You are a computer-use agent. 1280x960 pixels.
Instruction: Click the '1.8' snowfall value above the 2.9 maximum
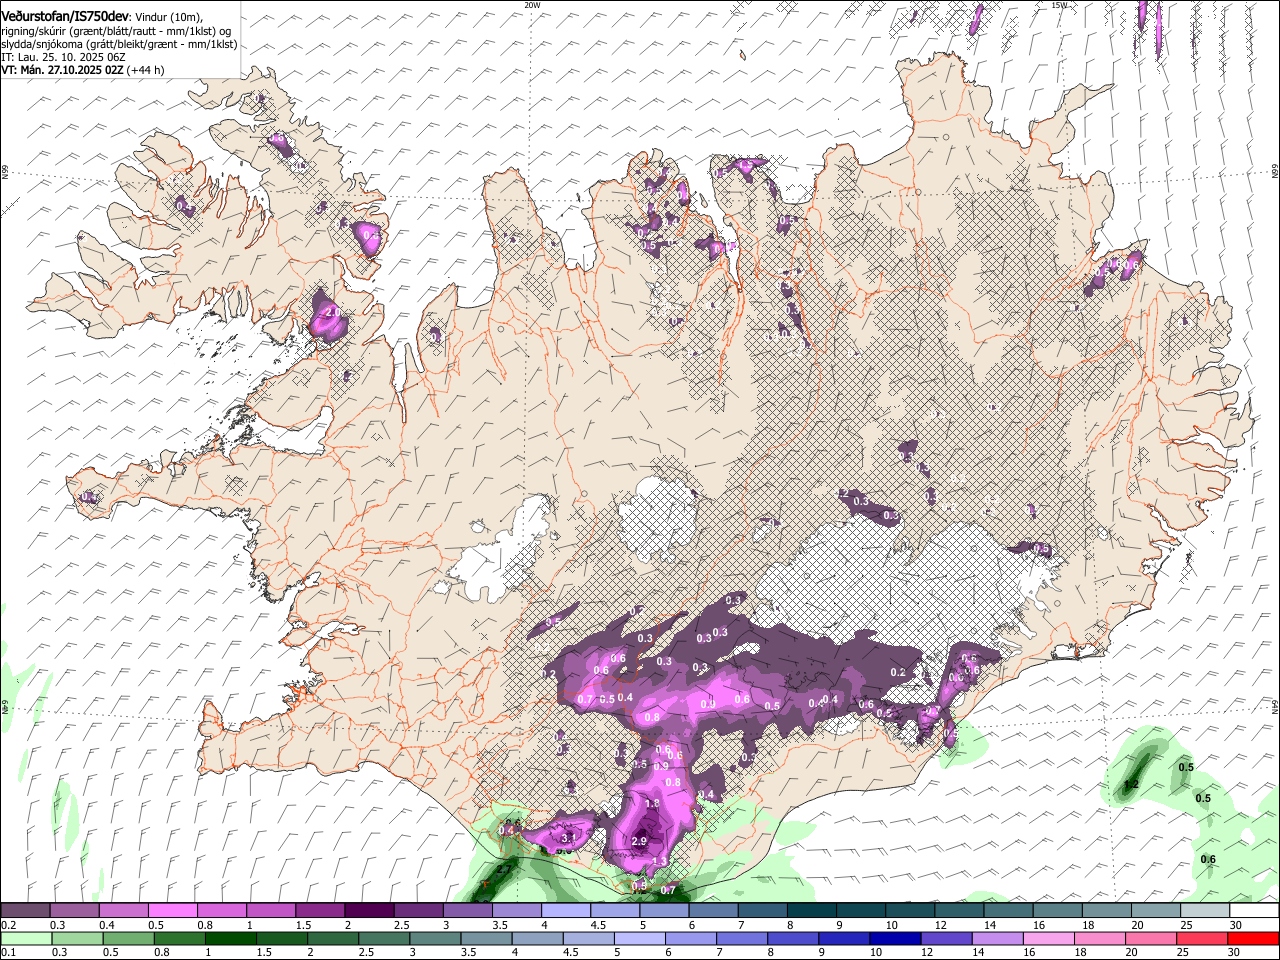pos(652,803)
